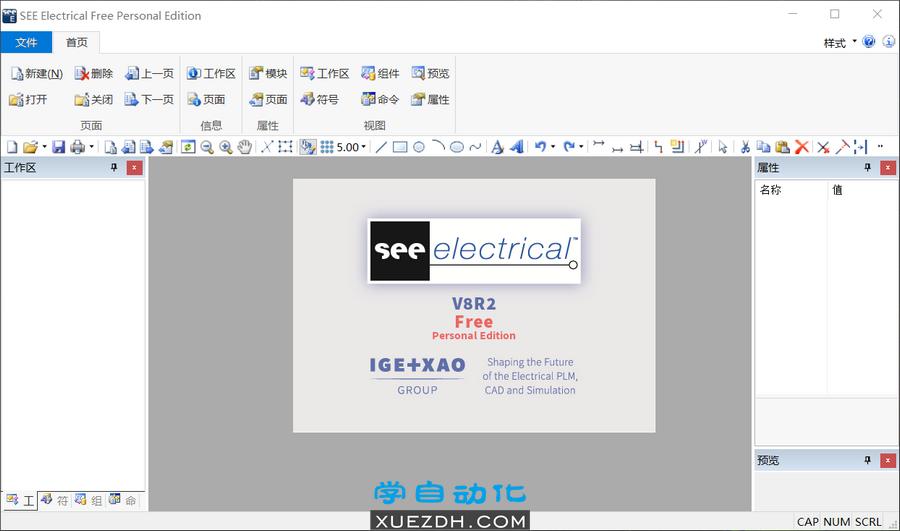900x531 pixels.
Task: Click the paste clipboard icon
Action: click(782, 147)
